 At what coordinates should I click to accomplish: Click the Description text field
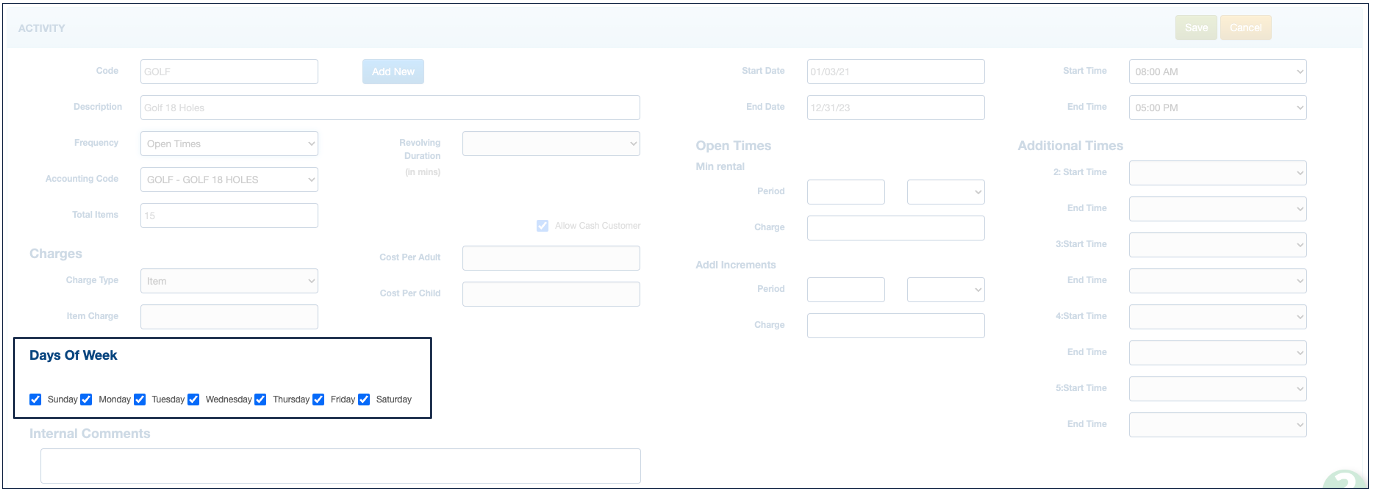tap(390, 108)
